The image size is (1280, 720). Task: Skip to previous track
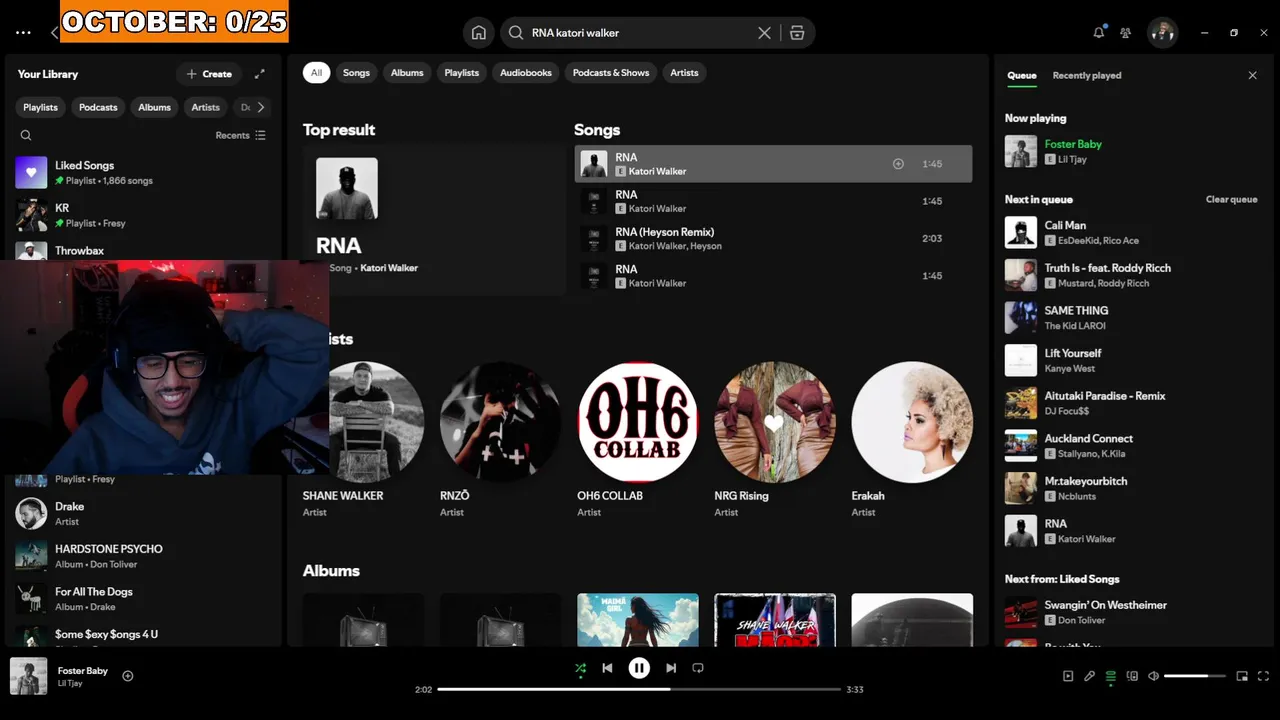point(607,668)
